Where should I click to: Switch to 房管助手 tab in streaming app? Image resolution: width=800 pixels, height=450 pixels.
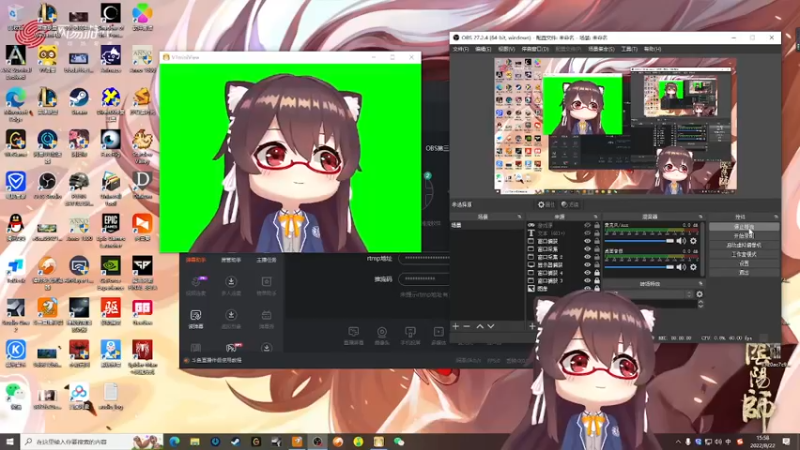click(231, 260)
